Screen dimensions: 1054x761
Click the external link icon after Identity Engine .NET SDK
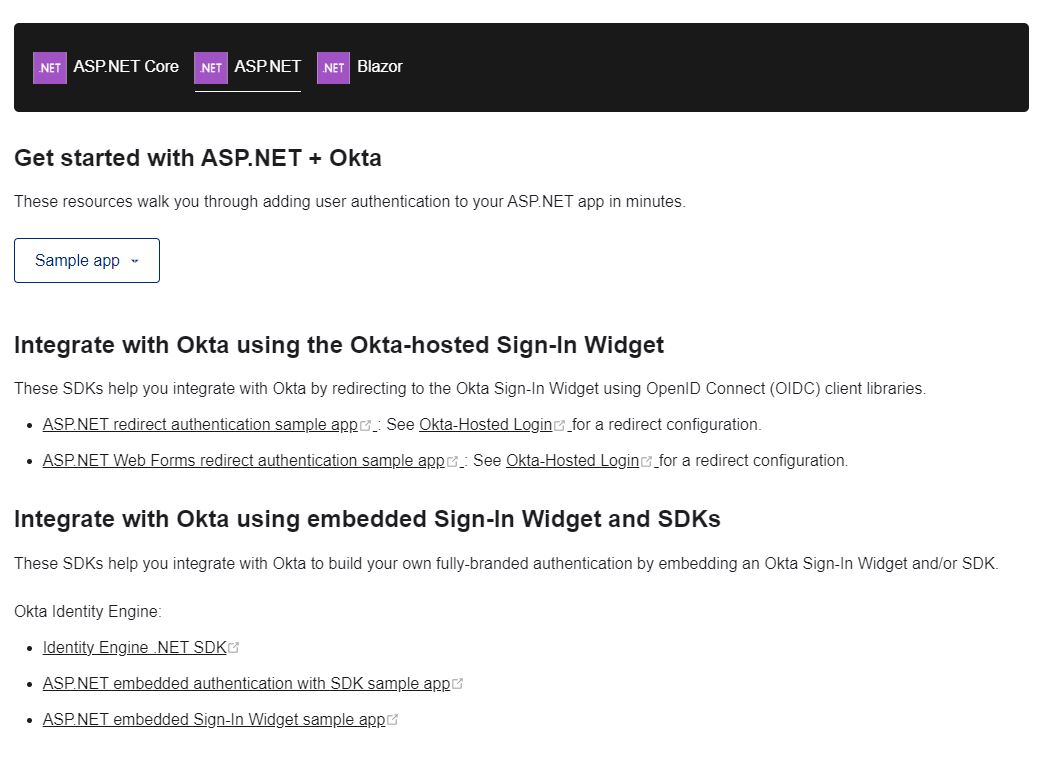point(234,645)
